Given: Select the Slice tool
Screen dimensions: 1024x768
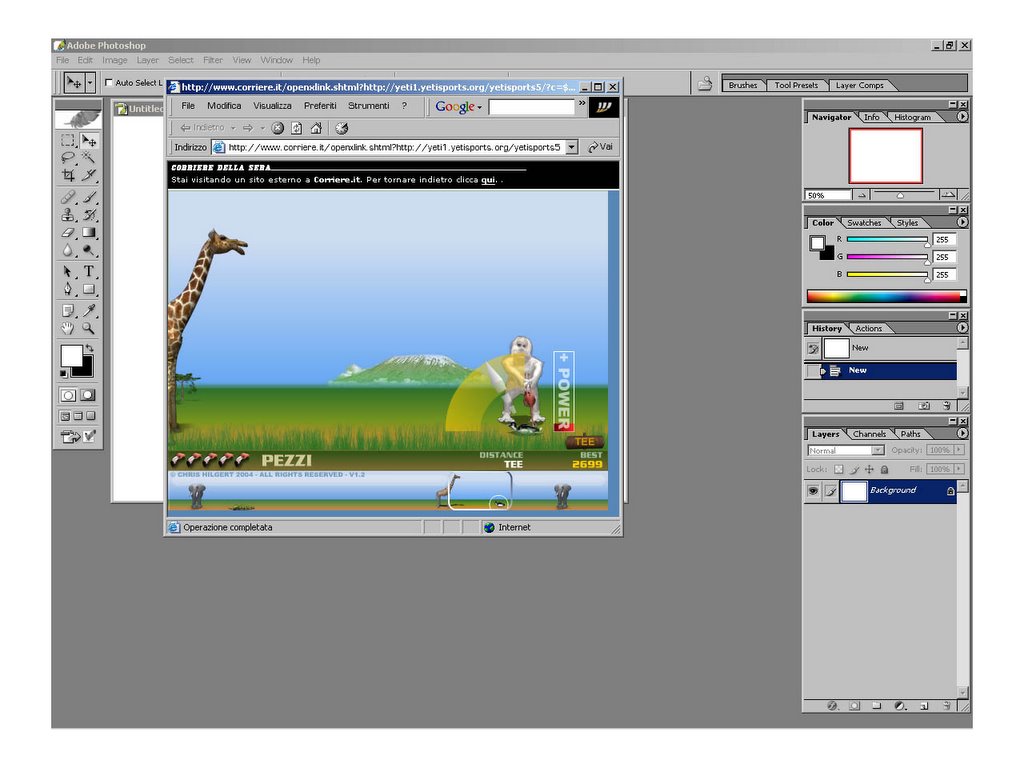Looking at the screenshot, I should tap(89, 174).
